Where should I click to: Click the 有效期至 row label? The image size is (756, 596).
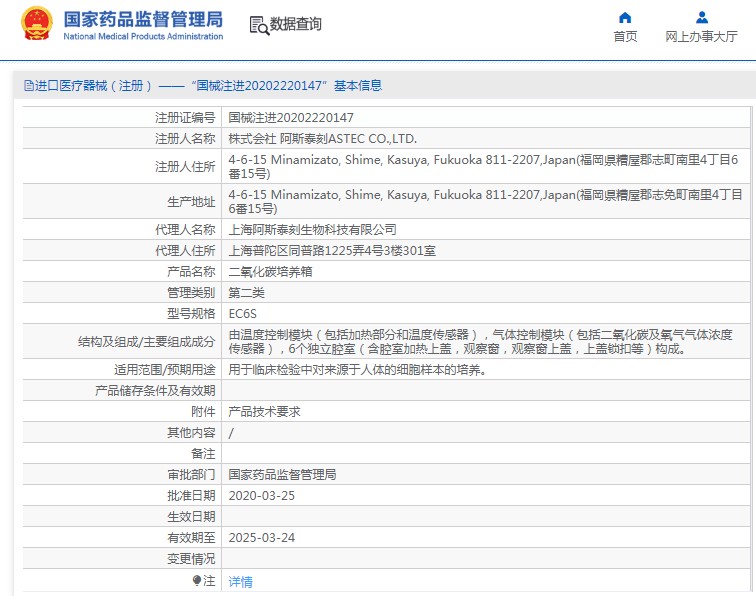point(191,538)
